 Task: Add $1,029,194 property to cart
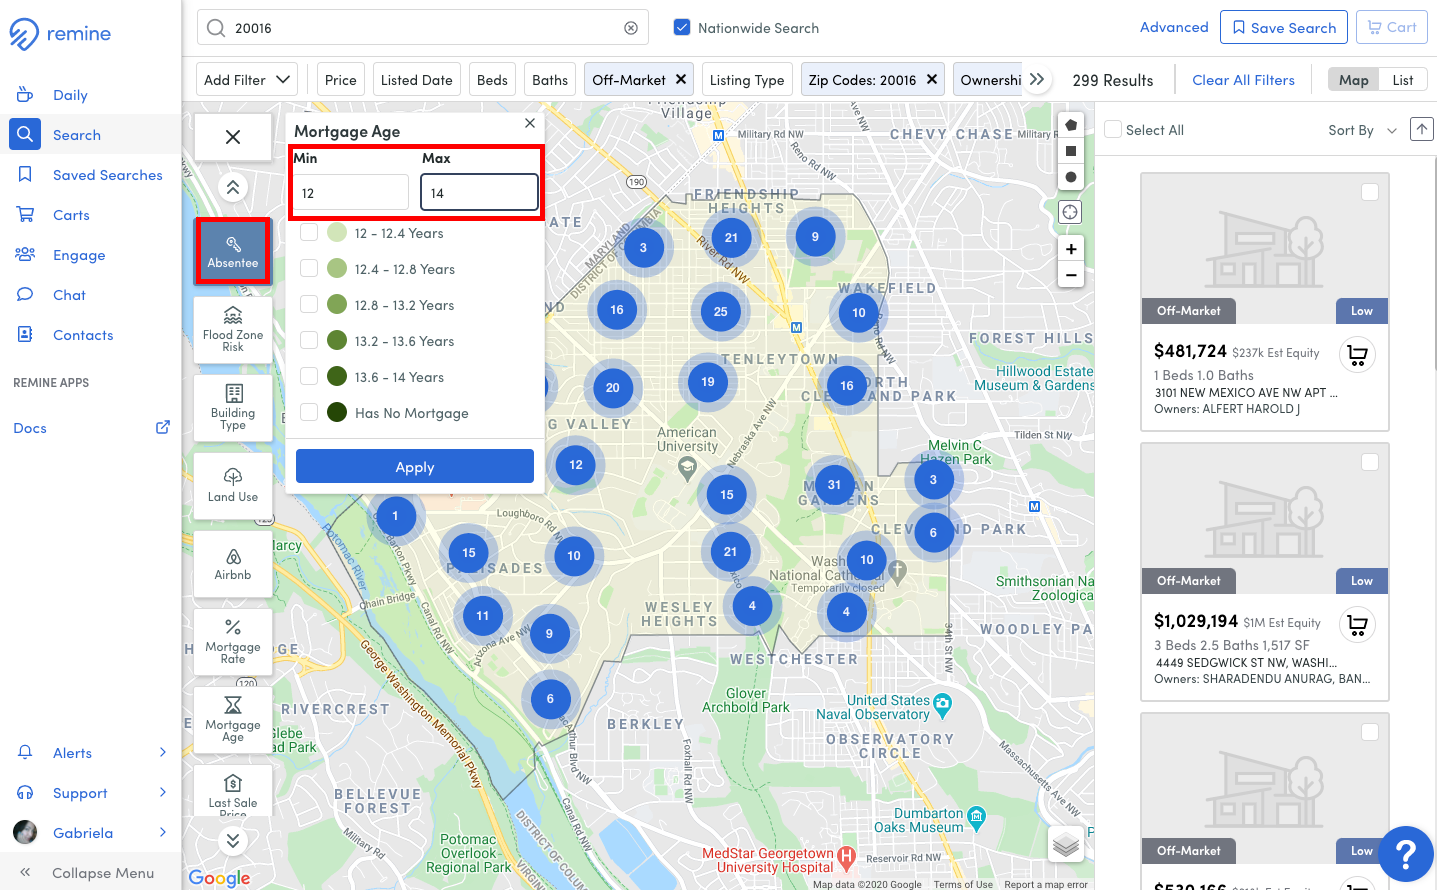click(x=1357, y=625)
